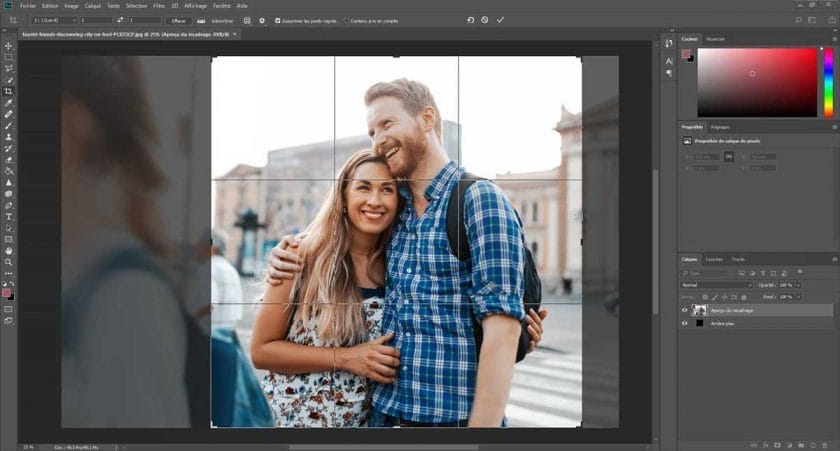The image size is (840, 451).
Task: Enable 'Contenu pris en compte' checkbox
Action: pyautogui.click(x=346, y=20)
